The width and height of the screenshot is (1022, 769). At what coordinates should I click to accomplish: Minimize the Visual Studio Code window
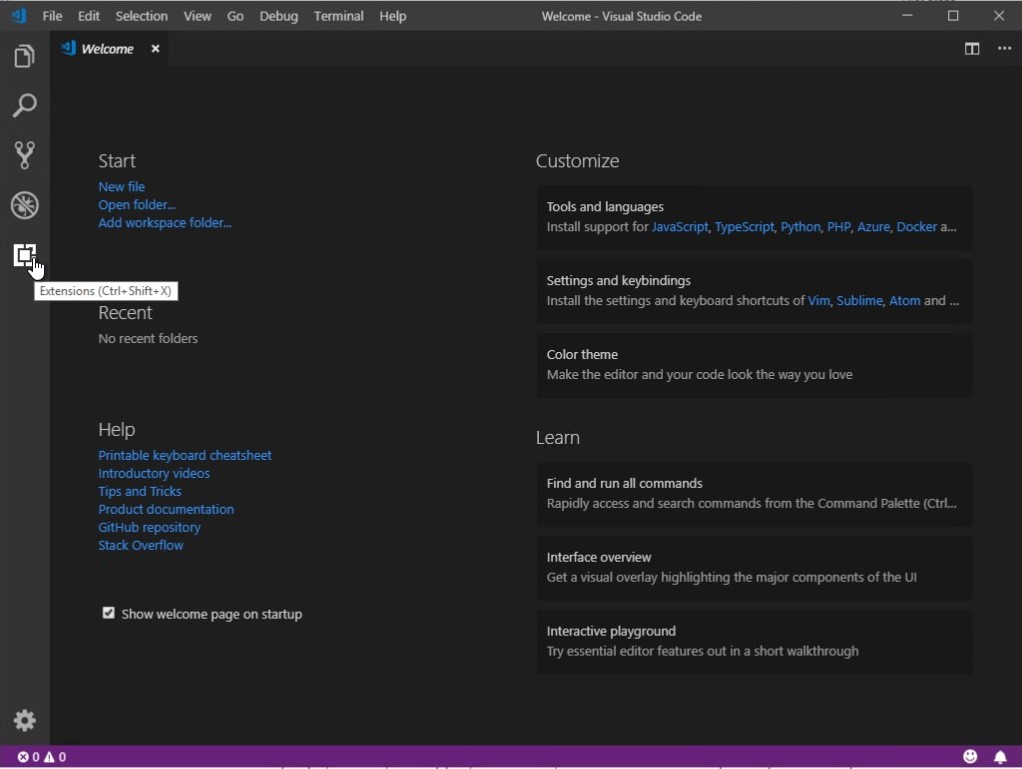907,16
